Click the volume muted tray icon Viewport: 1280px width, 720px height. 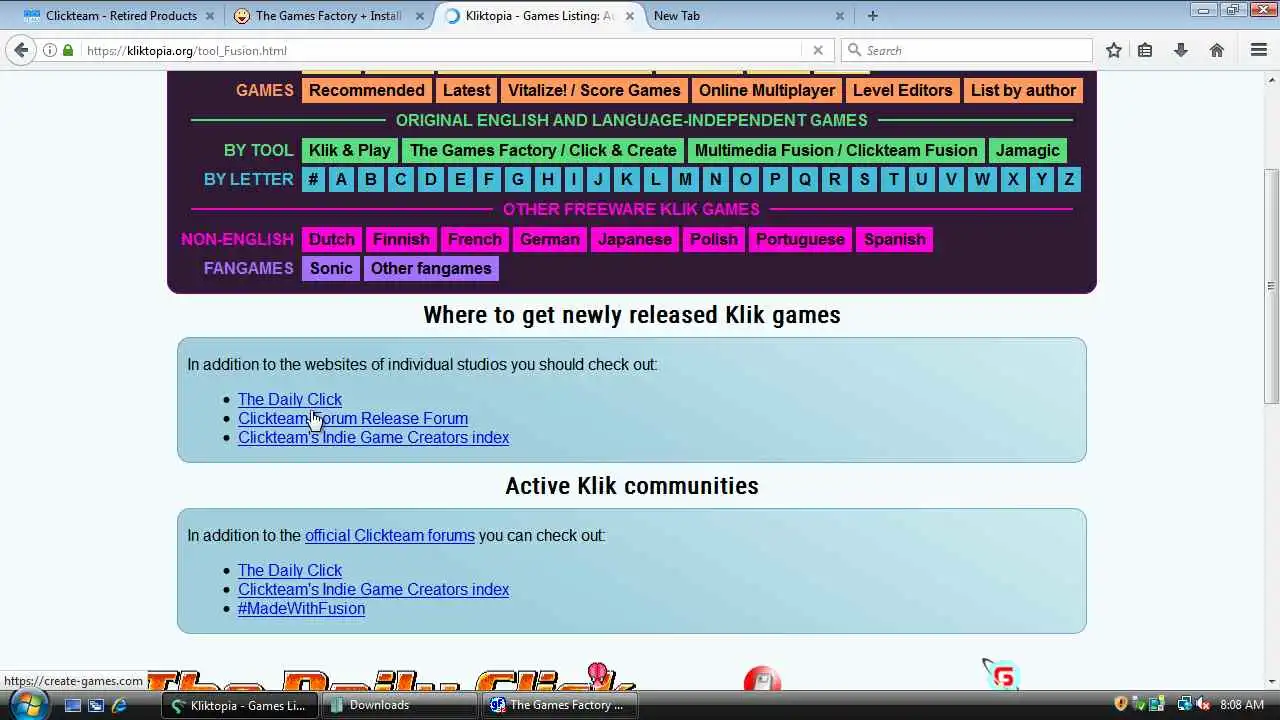[x=1203, y=705]
